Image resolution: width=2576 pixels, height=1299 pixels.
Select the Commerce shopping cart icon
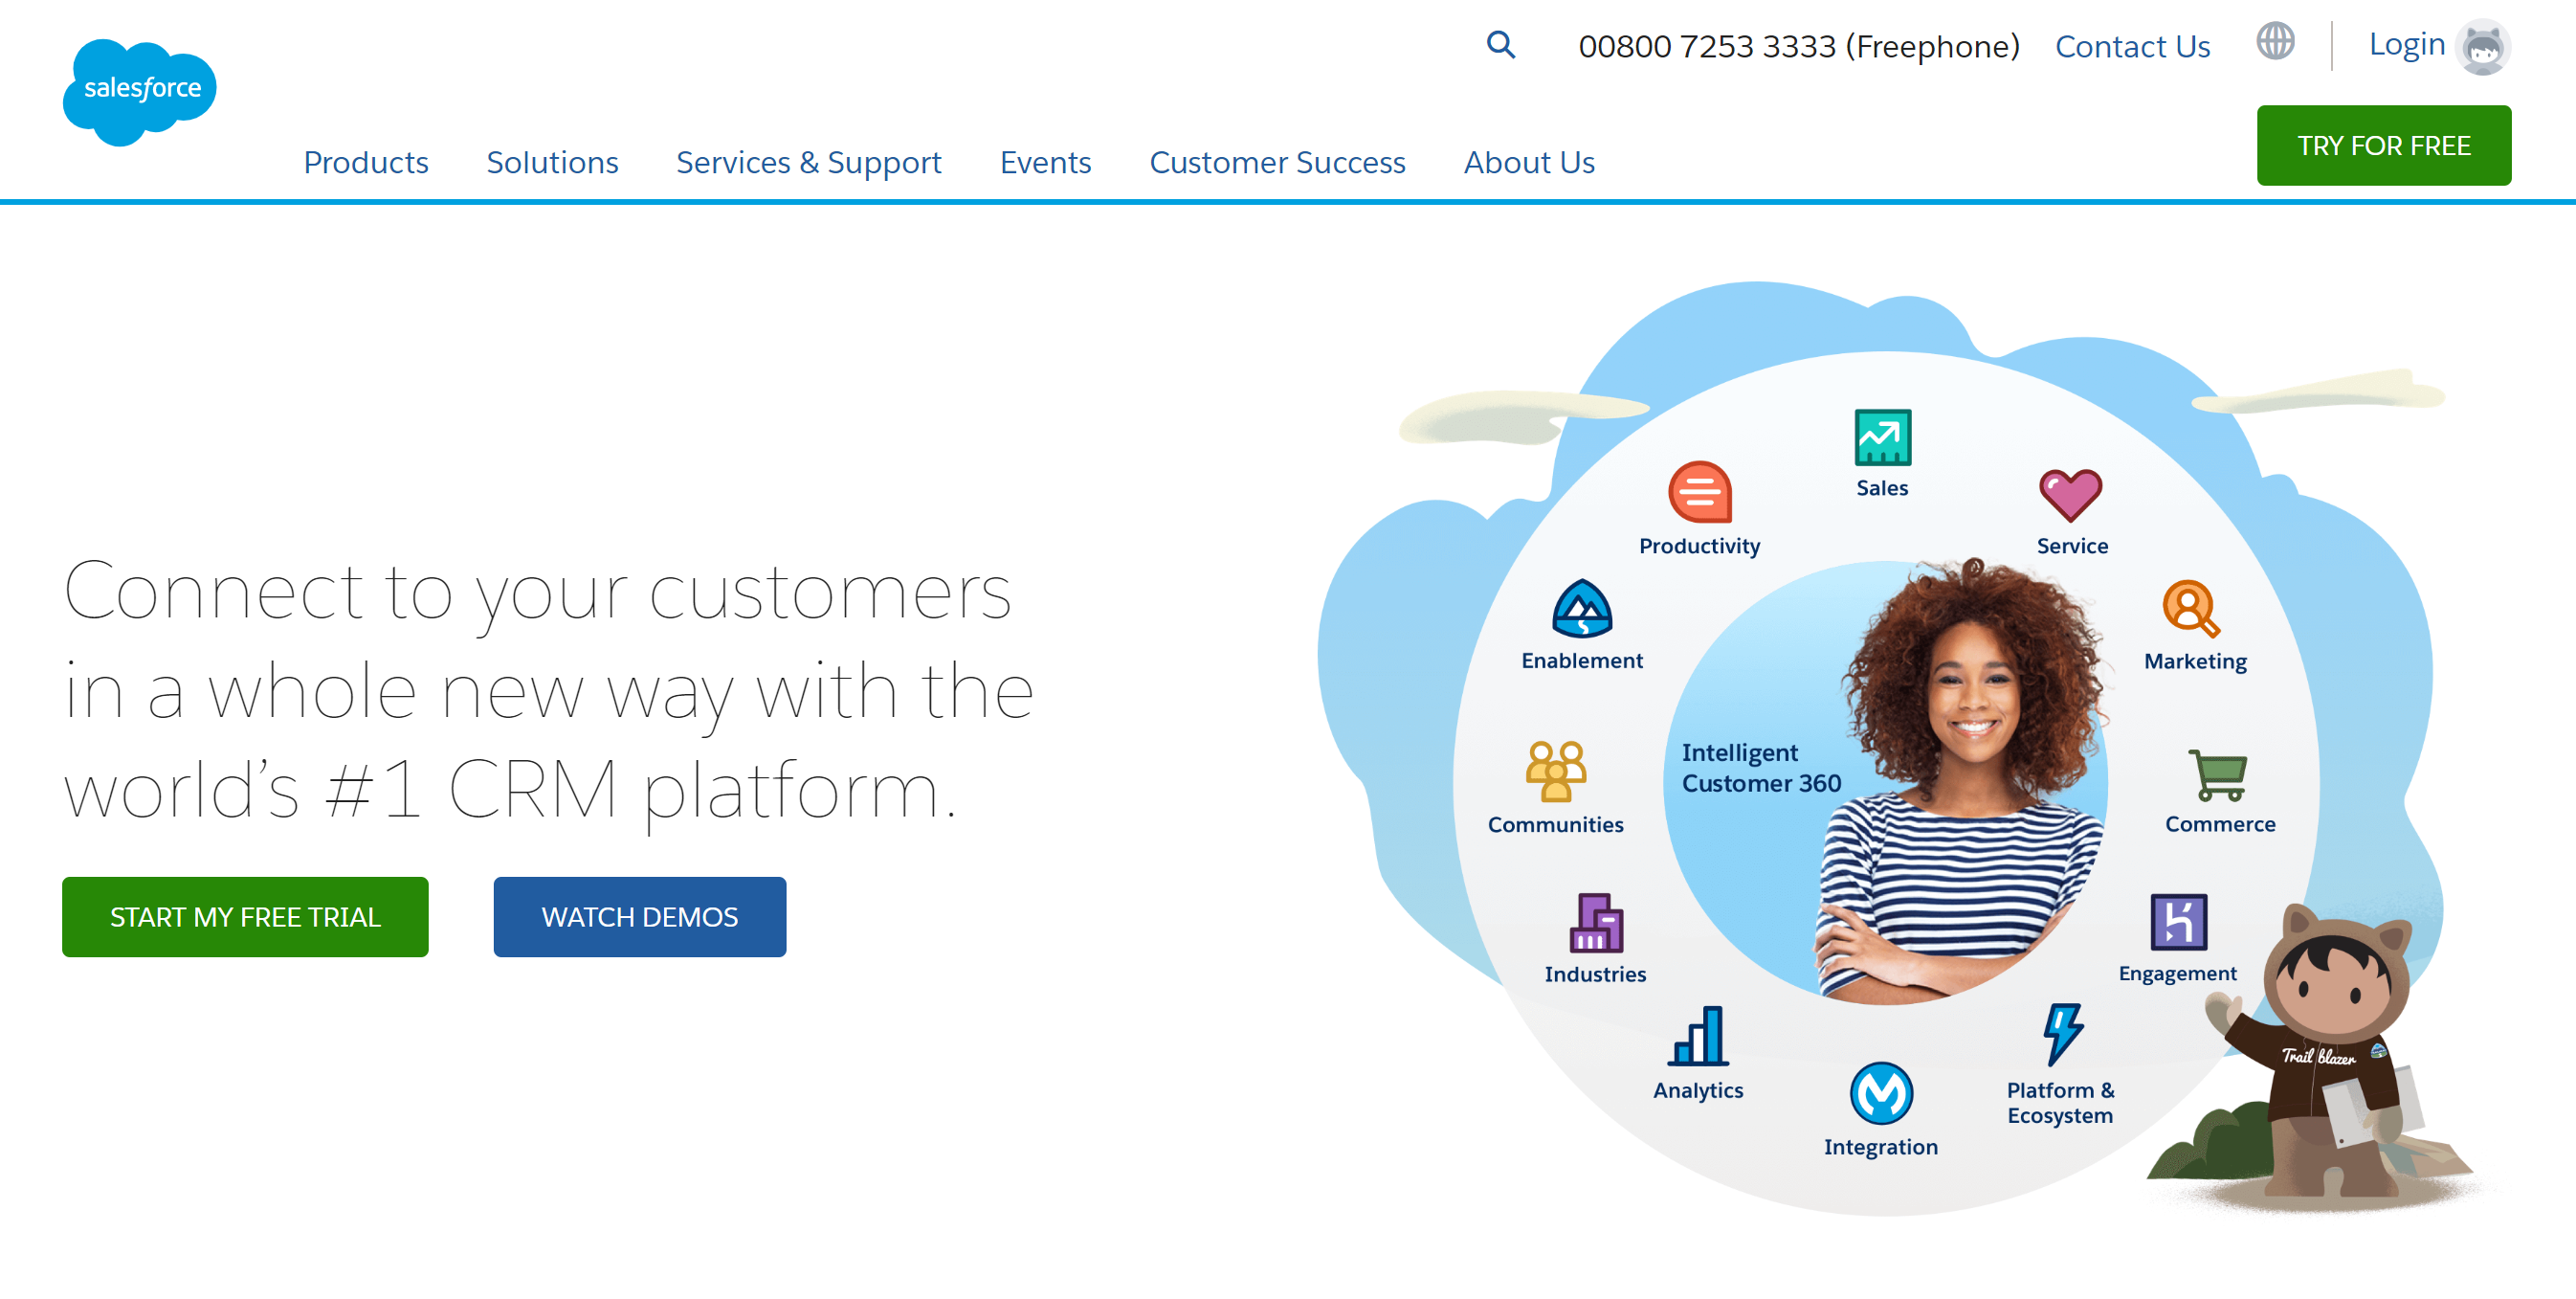point(2217,775)
